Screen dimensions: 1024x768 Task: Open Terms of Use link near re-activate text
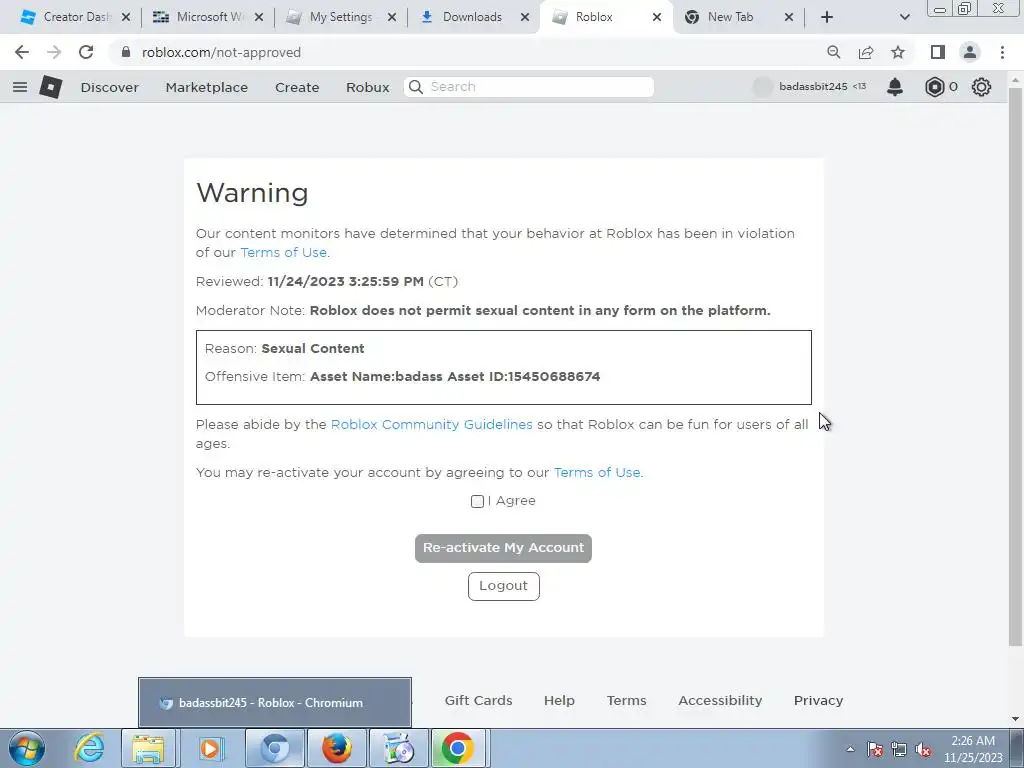(x=597, y=472)
